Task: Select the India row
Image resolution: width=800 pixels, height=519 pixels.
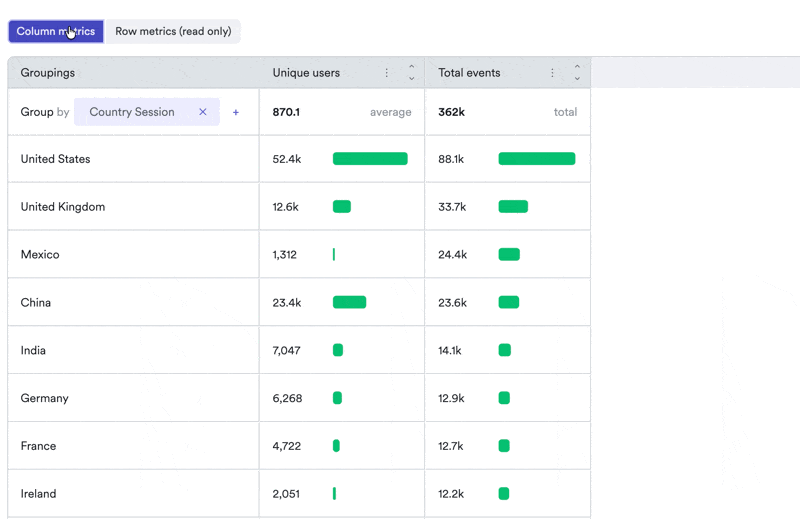Action: (299, 350)
